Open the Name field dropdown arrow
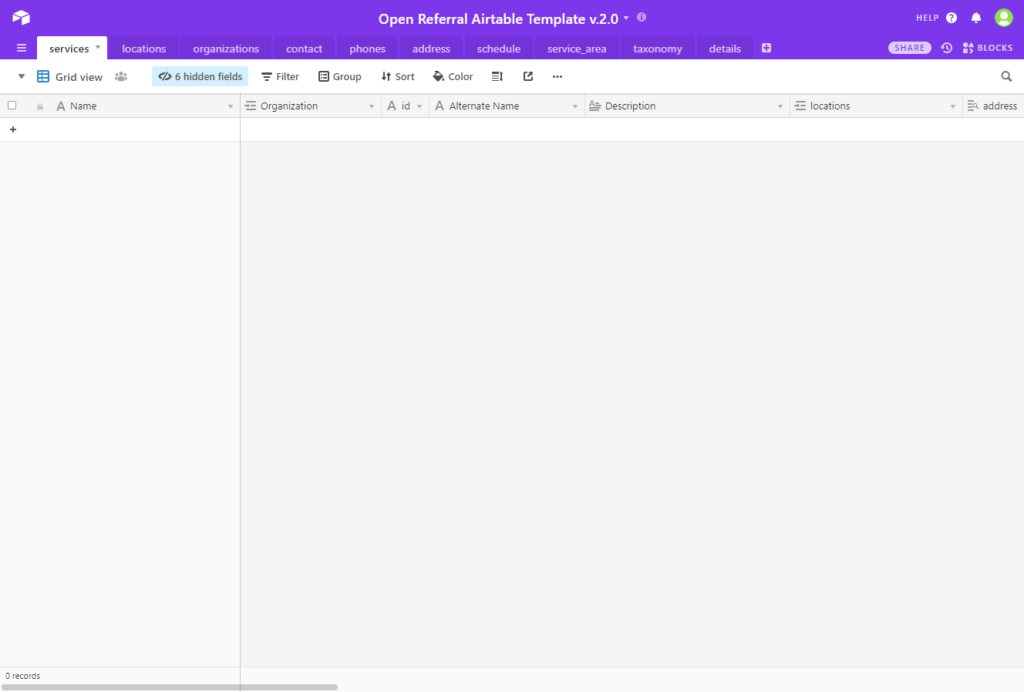The width and height of the screenshot is (1024, 692). 230,106
